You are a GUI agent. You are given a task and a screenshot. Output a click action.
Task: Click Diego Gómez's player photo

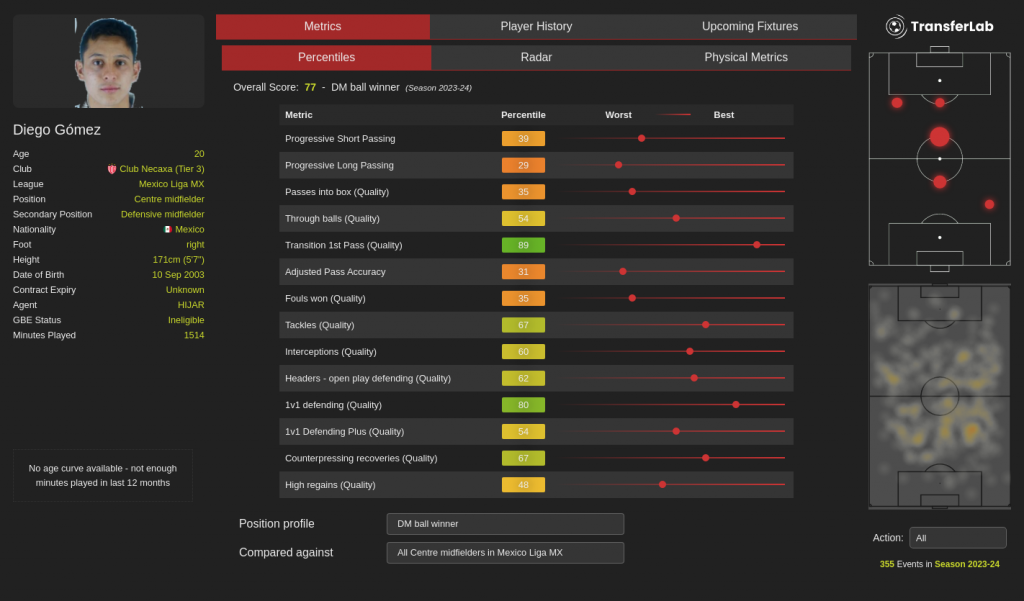tap(107, 62)
